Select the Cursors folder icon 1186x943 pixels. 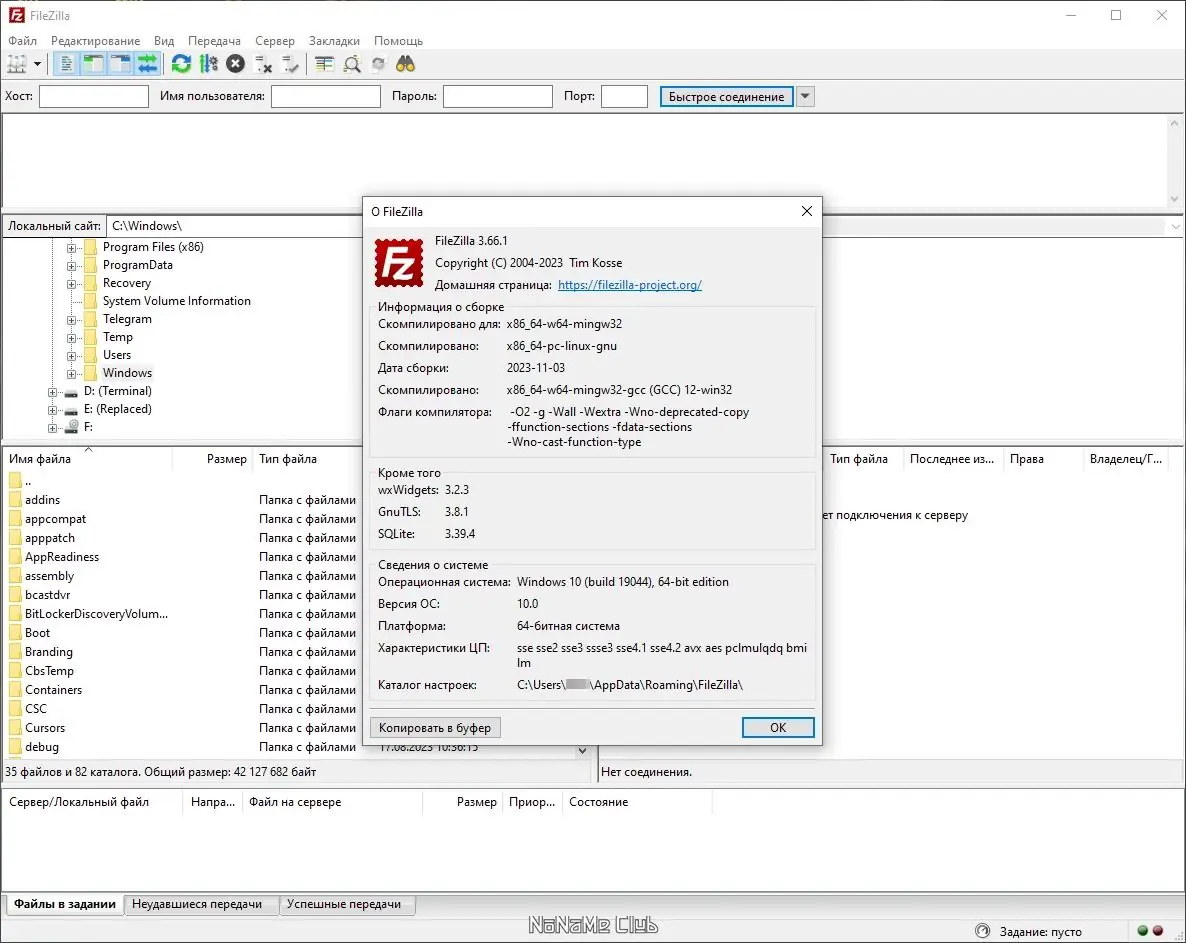click(x=15, y=727)
